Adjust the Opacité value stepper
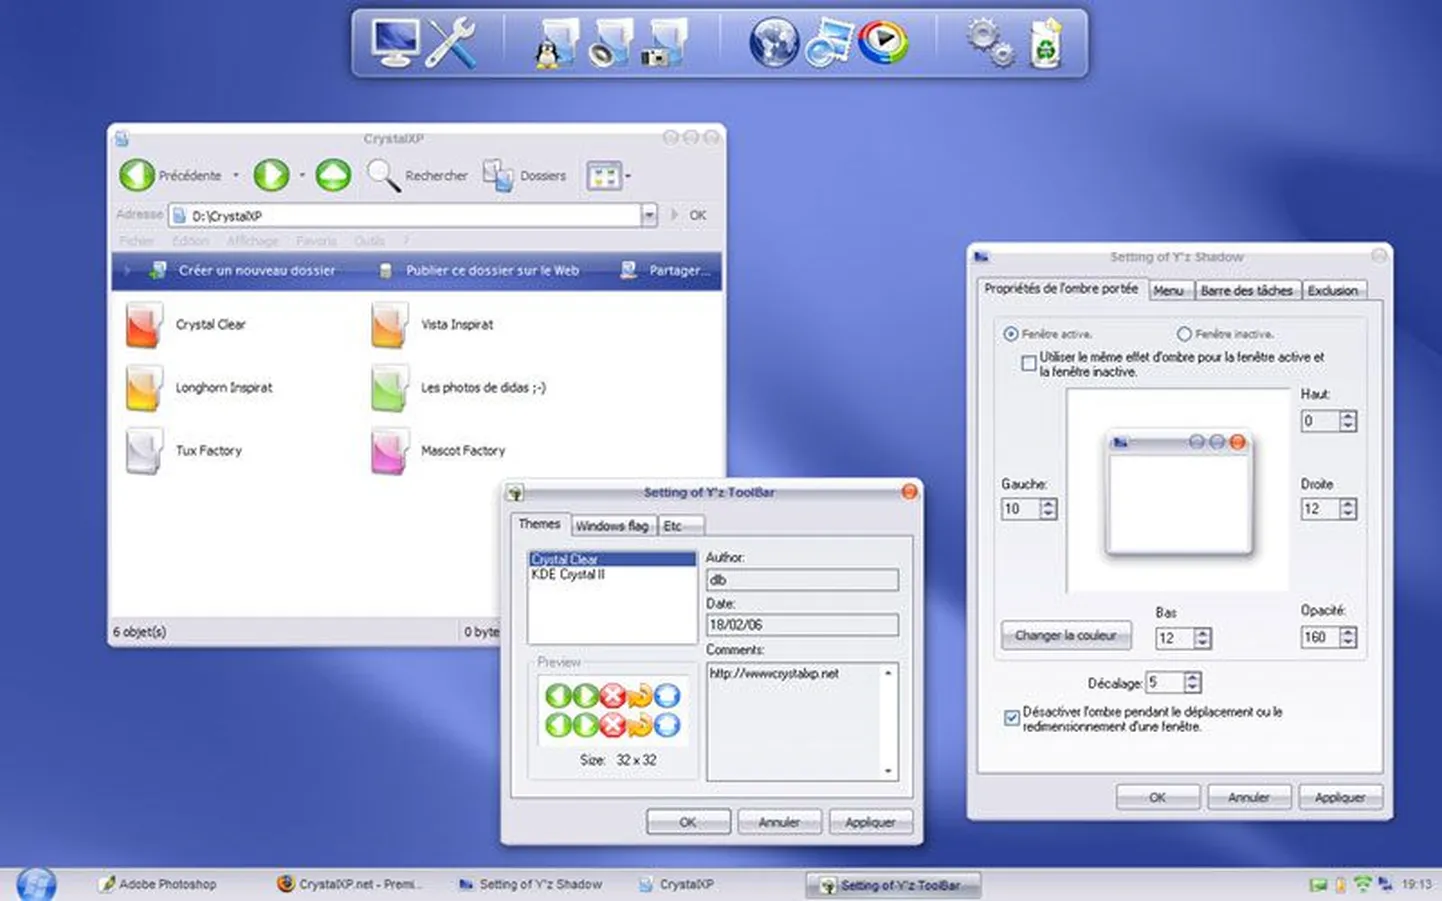 tap(1348, 637)
